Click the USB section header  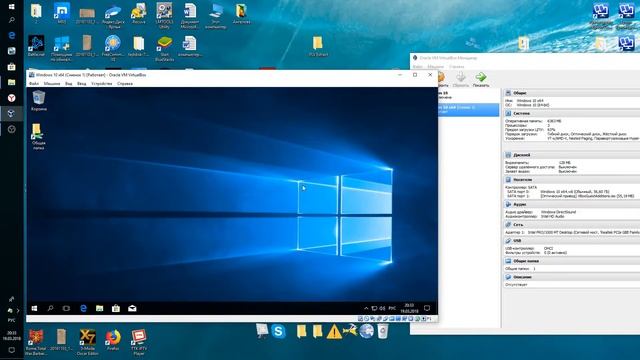[571, 241]
